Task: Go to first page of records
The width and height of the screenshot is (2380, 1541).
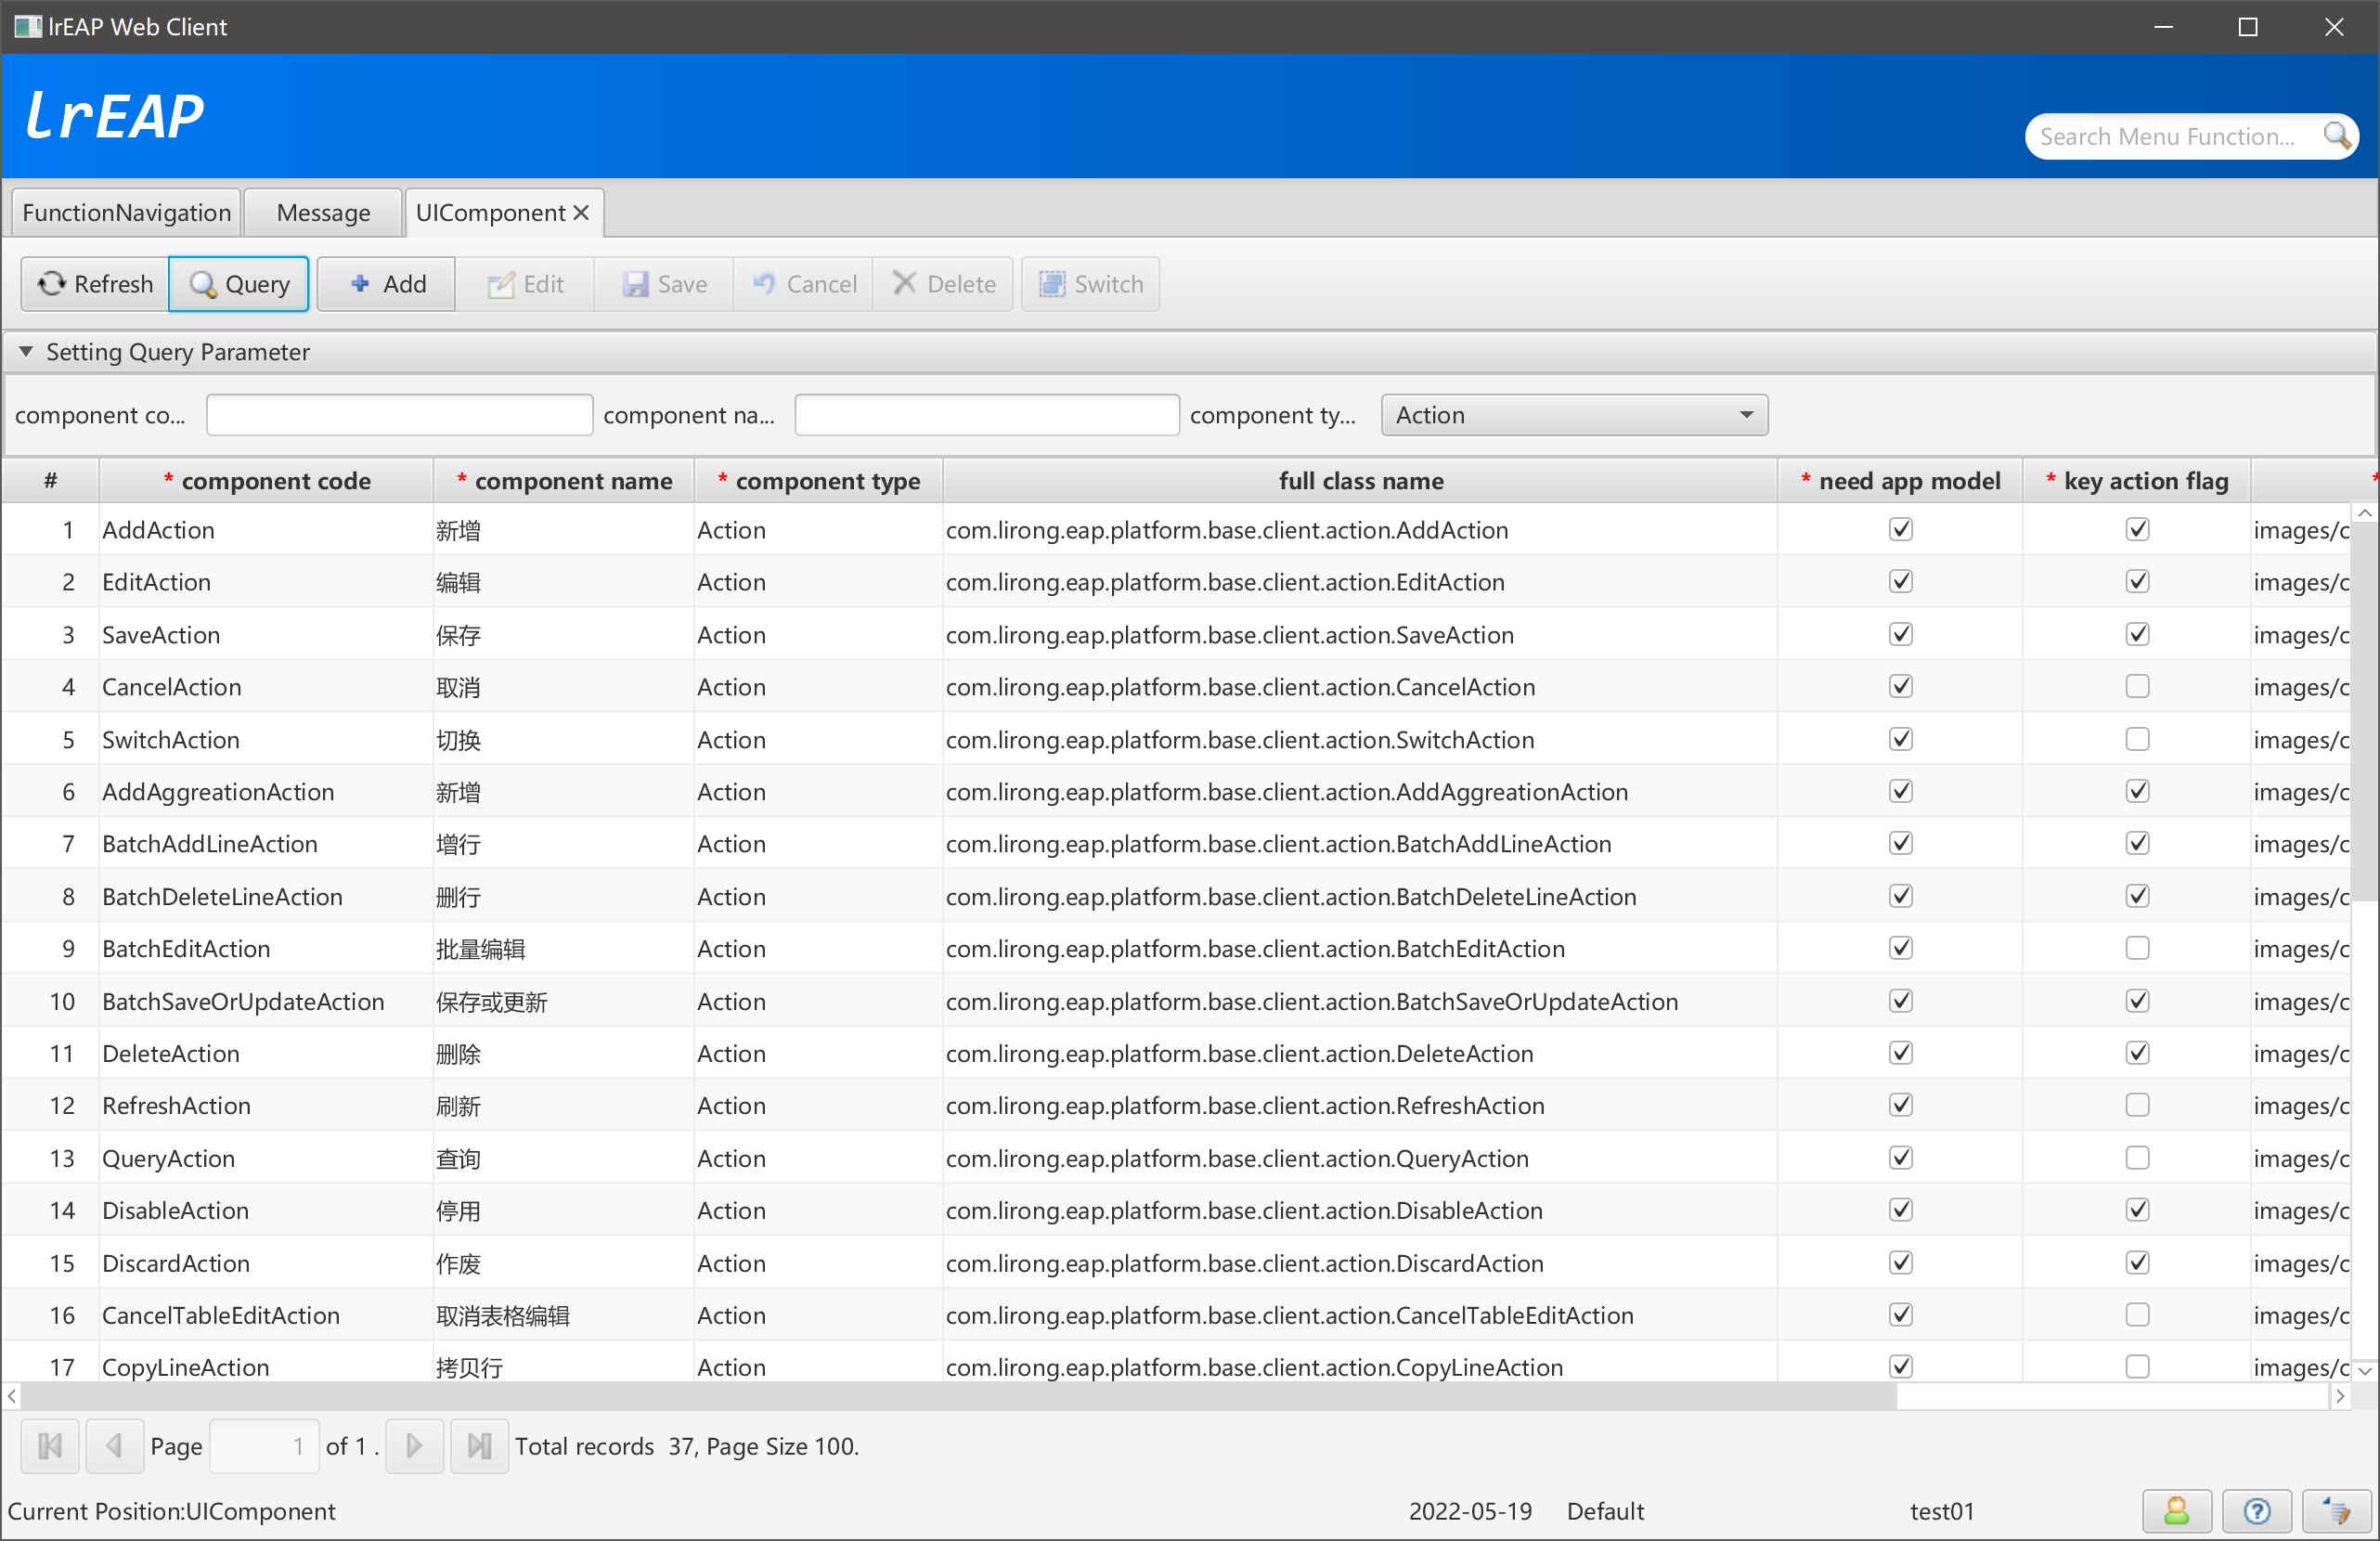Action: (x=50, y=1446)
